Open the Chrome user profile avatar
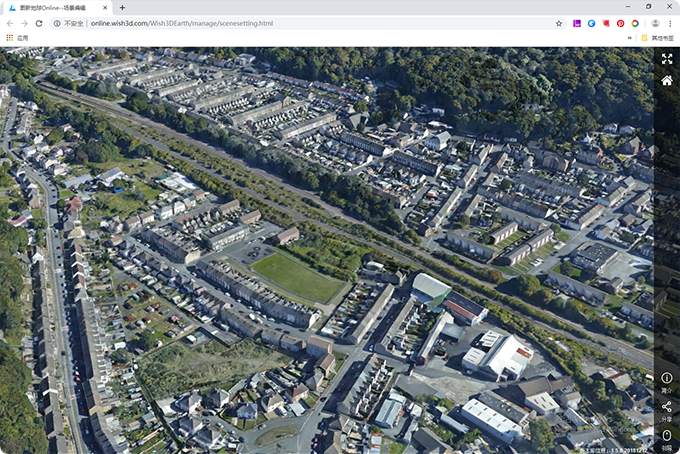680x454 pixels. [655, 23]
